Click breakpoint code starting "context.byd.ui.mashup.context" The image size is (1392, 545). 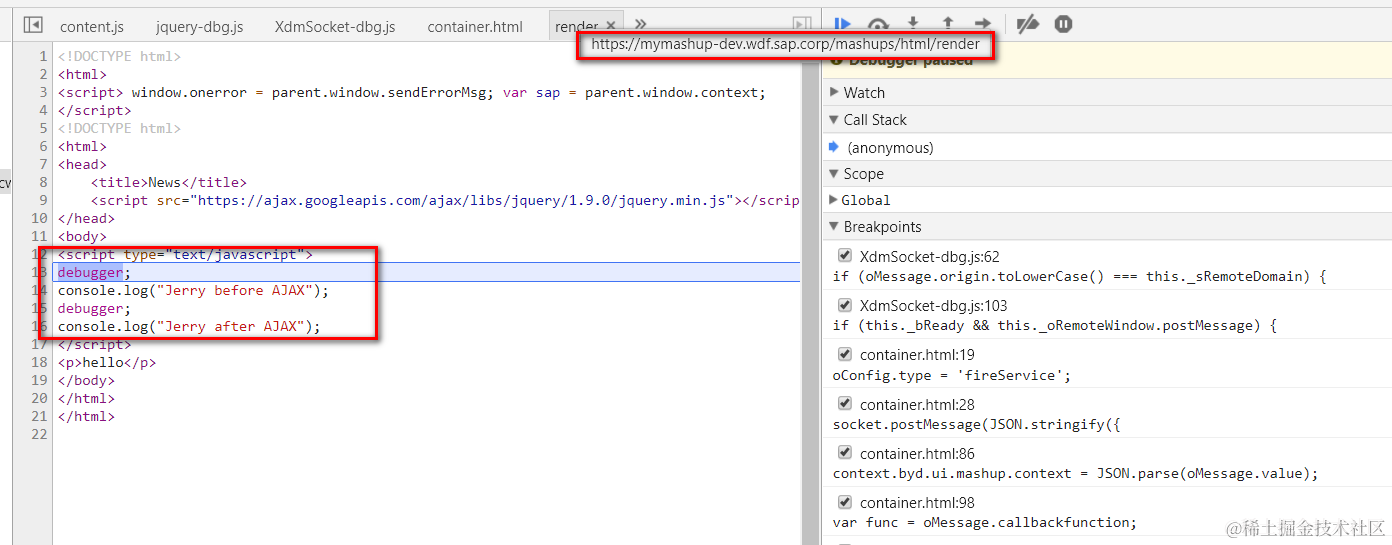pos(1076,473)
